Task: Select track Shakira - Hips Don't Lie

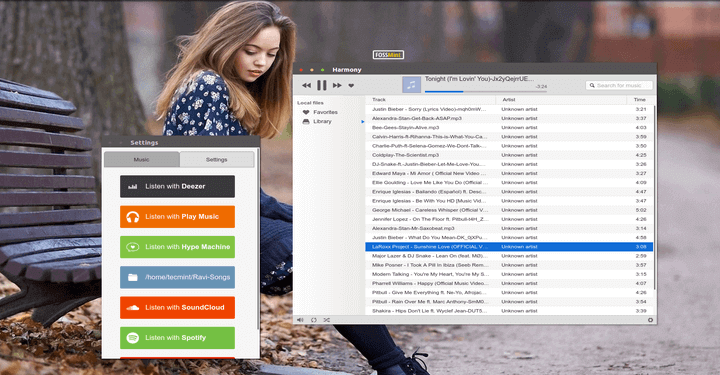Action: click(x=509, y=311)
